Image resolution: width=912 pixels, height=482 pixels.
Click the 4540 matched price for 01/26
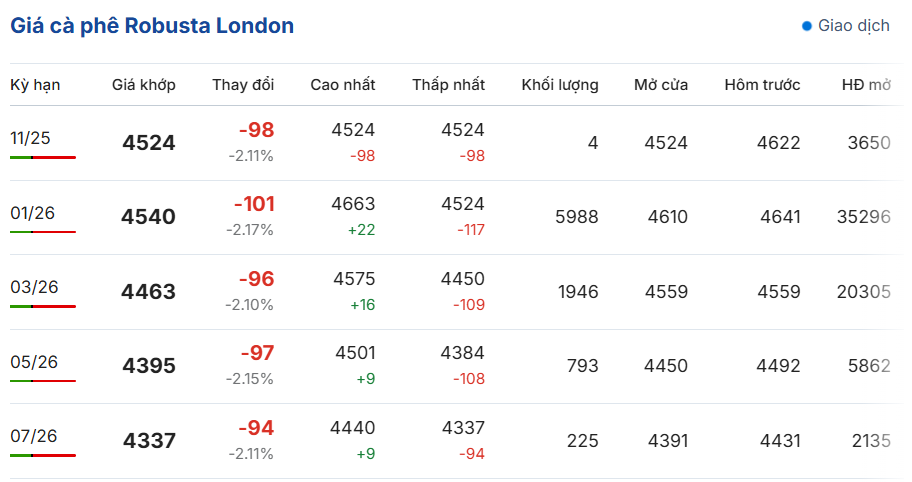(x=148, y=218)
